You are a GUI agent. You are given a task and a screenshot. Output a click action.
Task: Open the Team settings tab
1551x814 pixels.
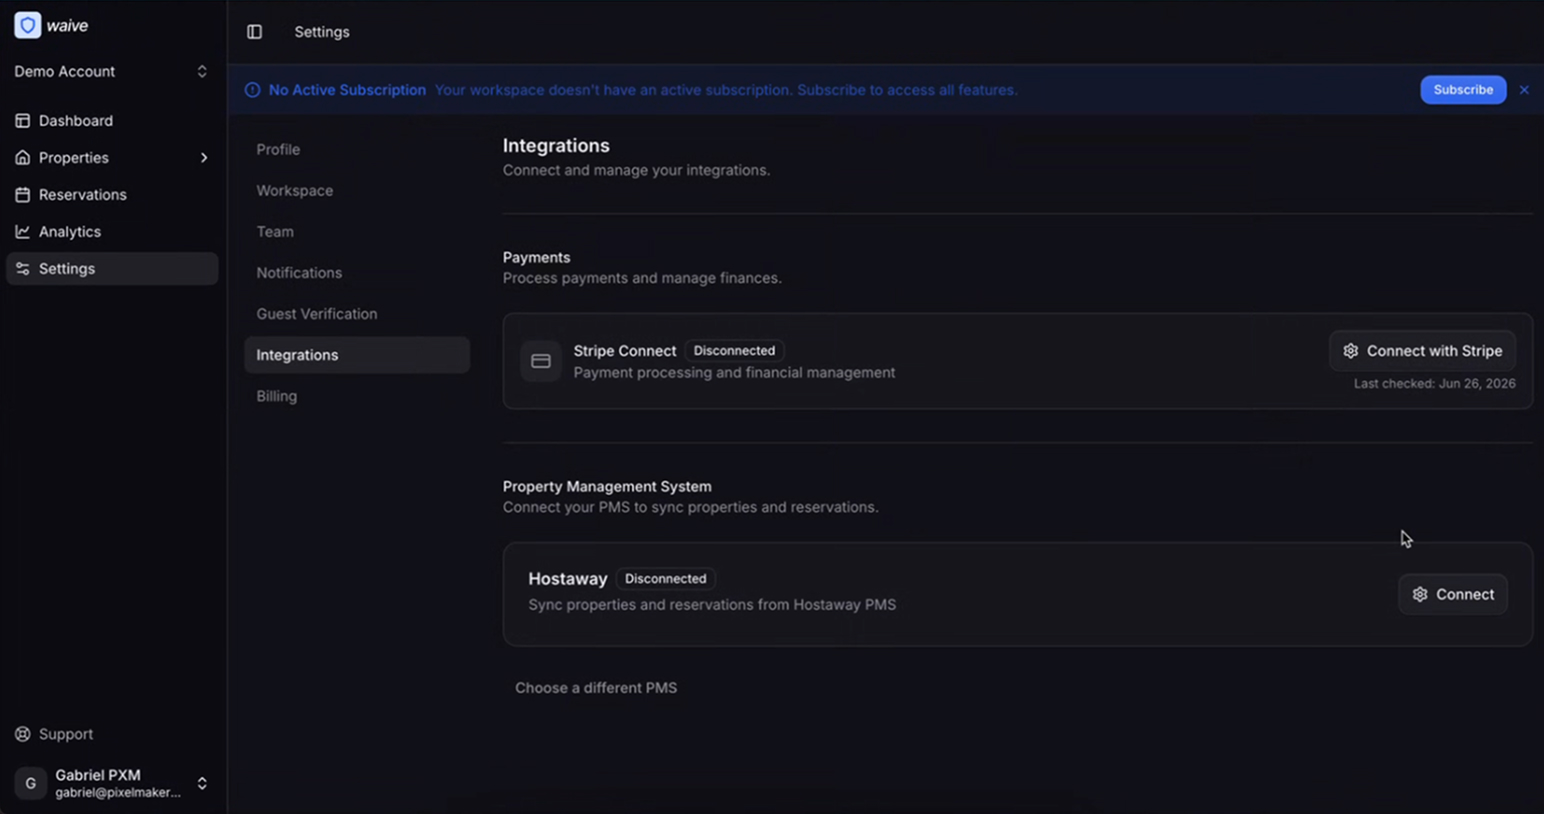[x=357, y=232]
